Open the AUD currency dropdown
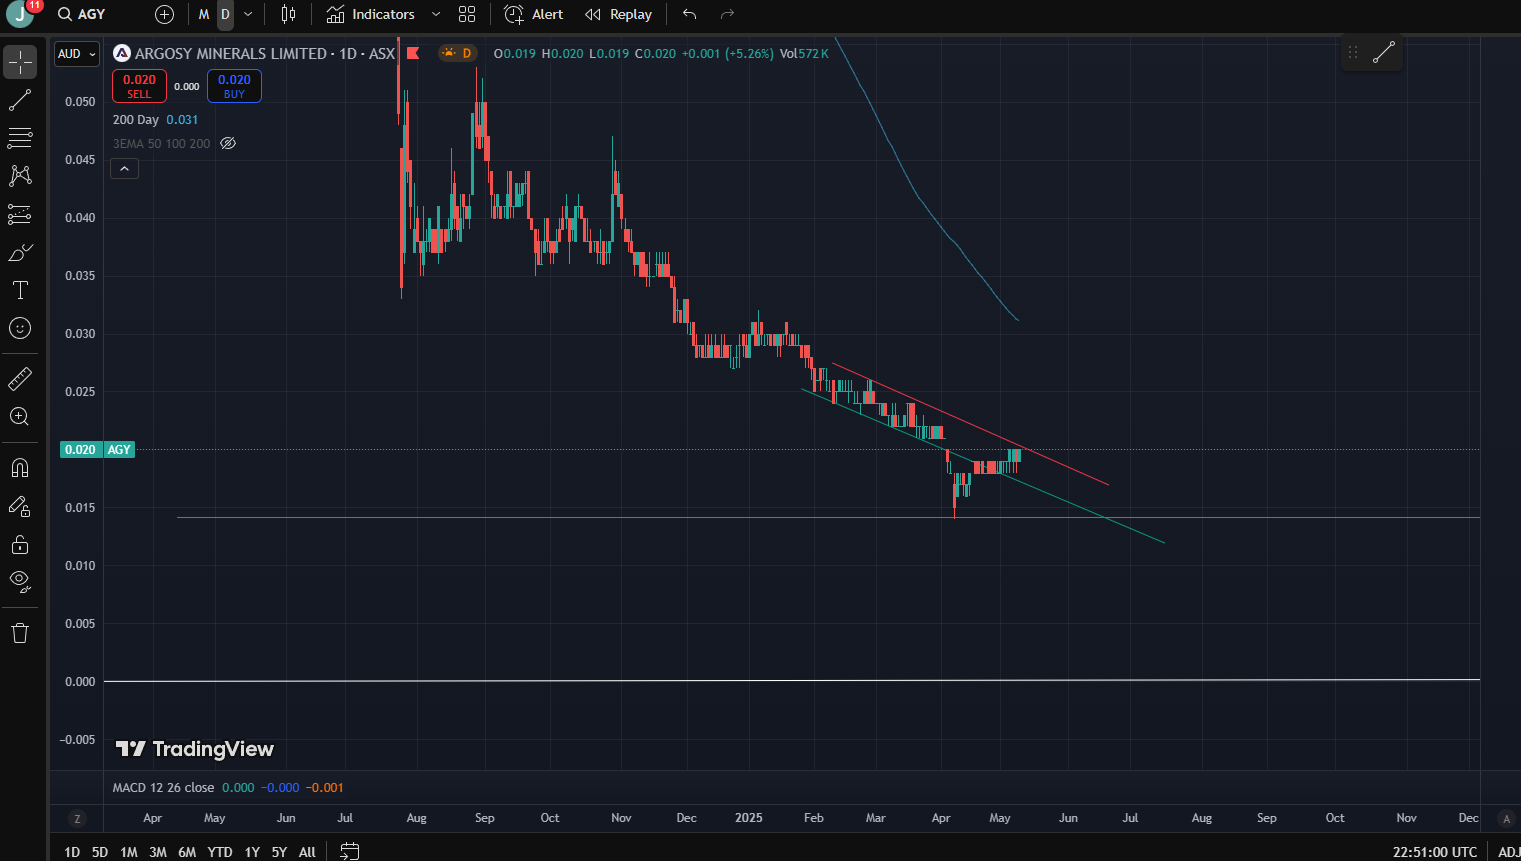The image size is (1521, 861). (x=77, y=54)
